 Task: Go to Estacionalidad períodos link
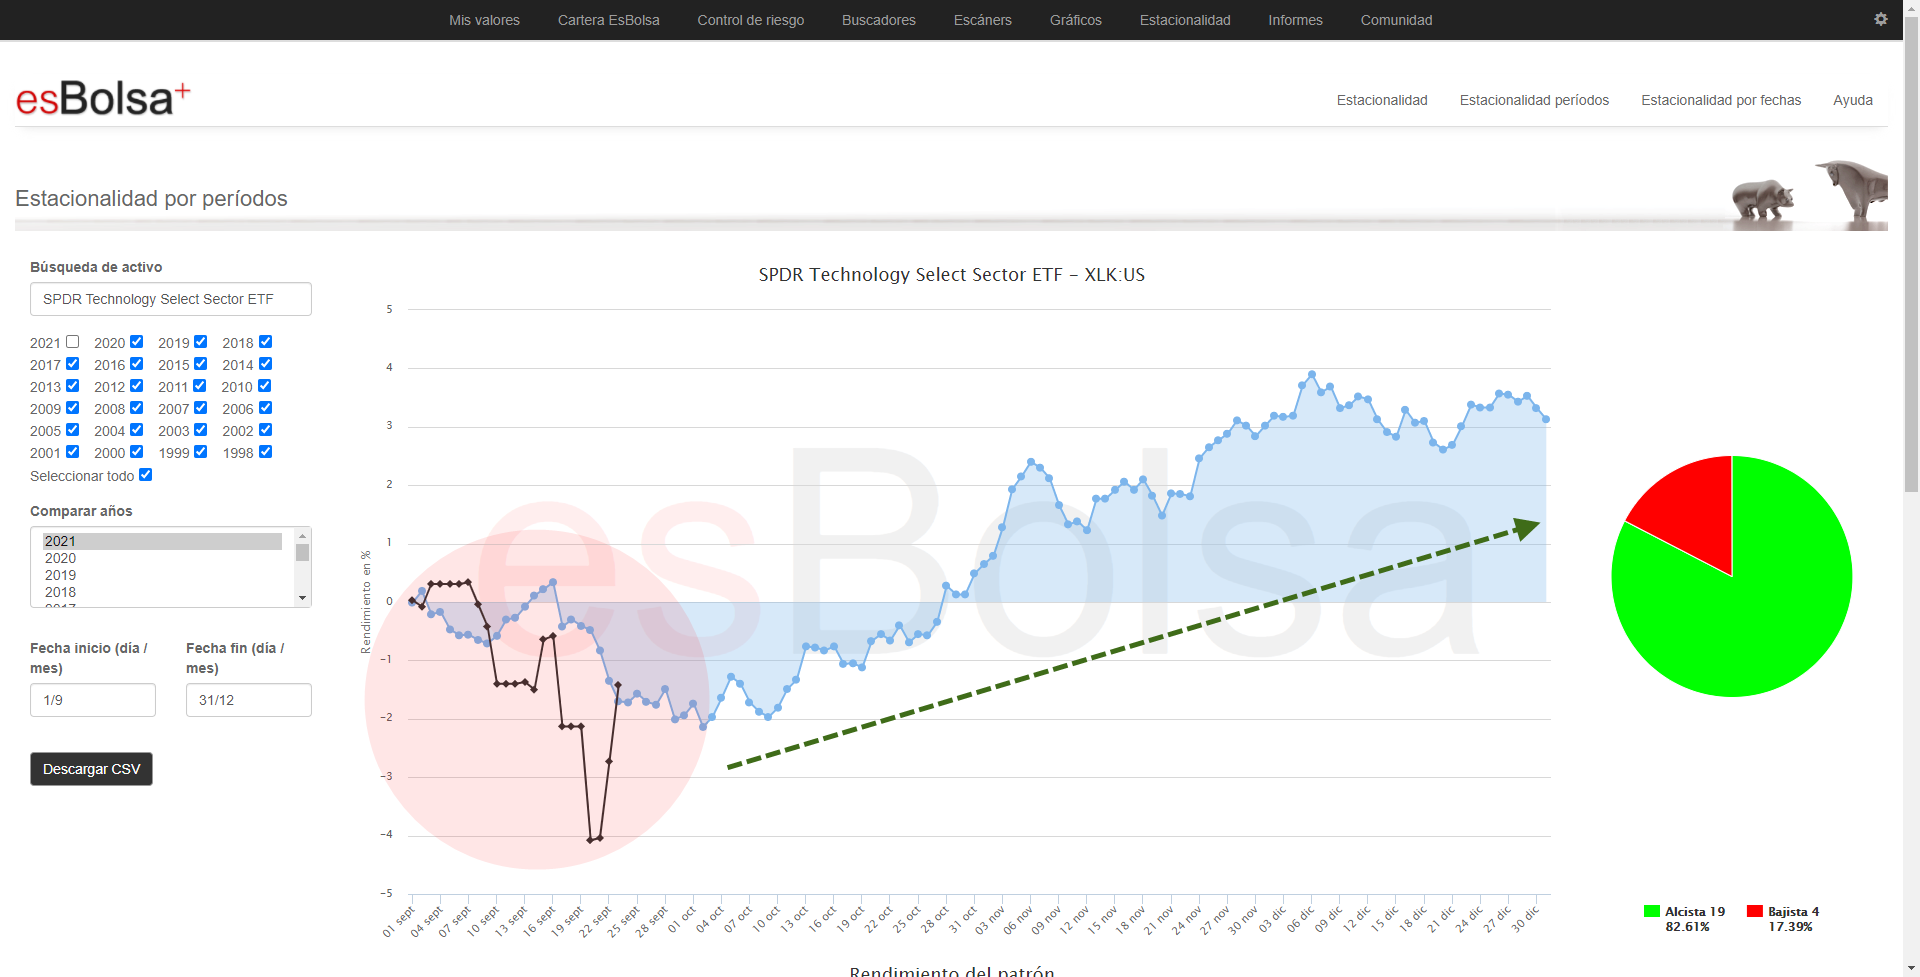tap(1534, 100)
